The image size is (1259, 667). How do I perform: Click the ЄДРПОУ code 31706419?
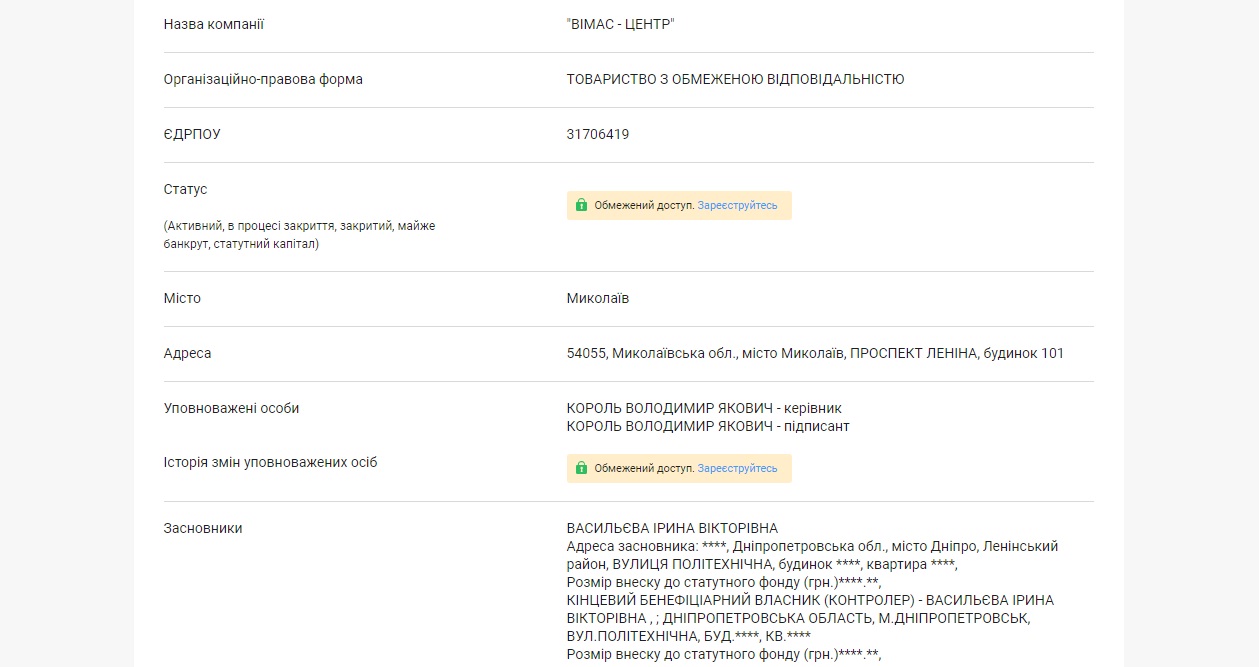point(597,134)
